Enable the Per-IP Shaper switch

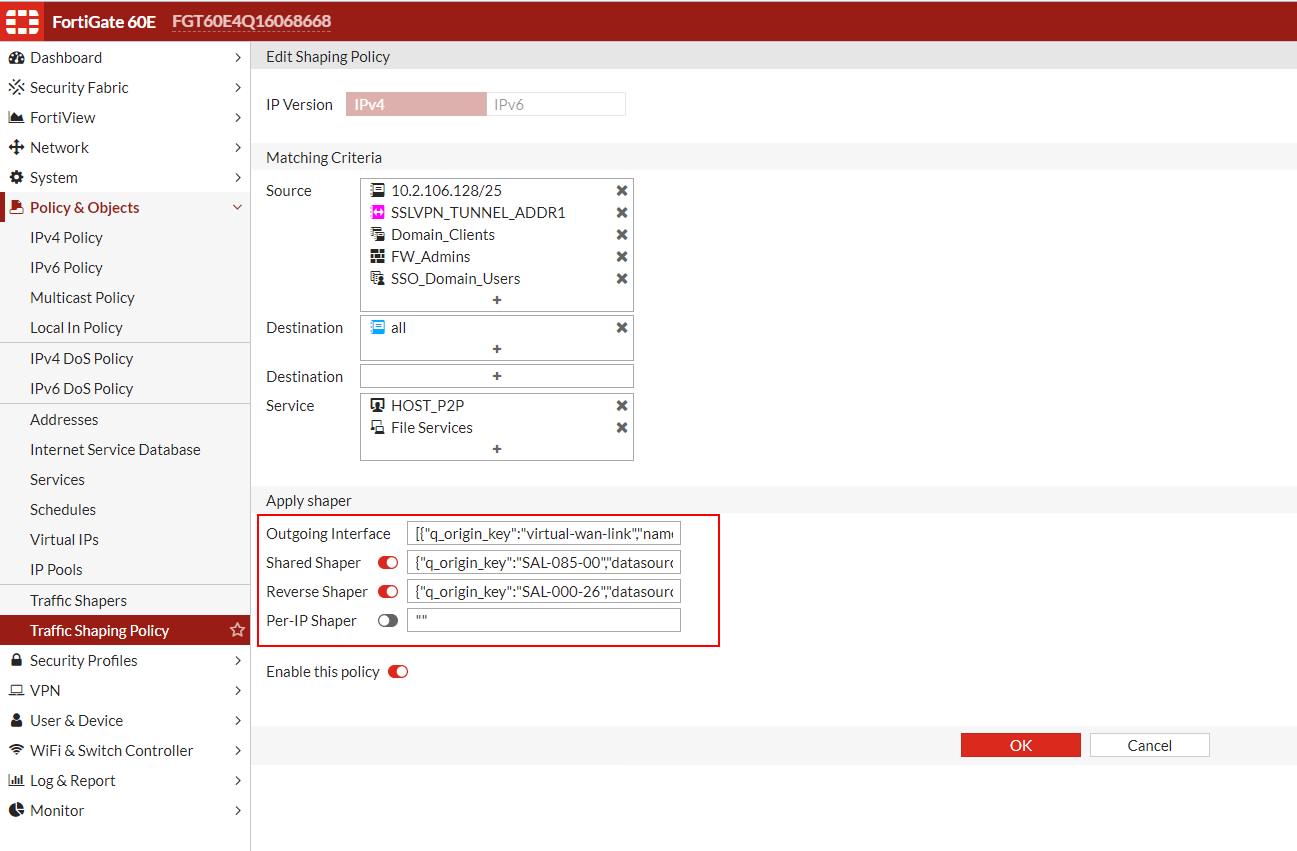point(388,621)
